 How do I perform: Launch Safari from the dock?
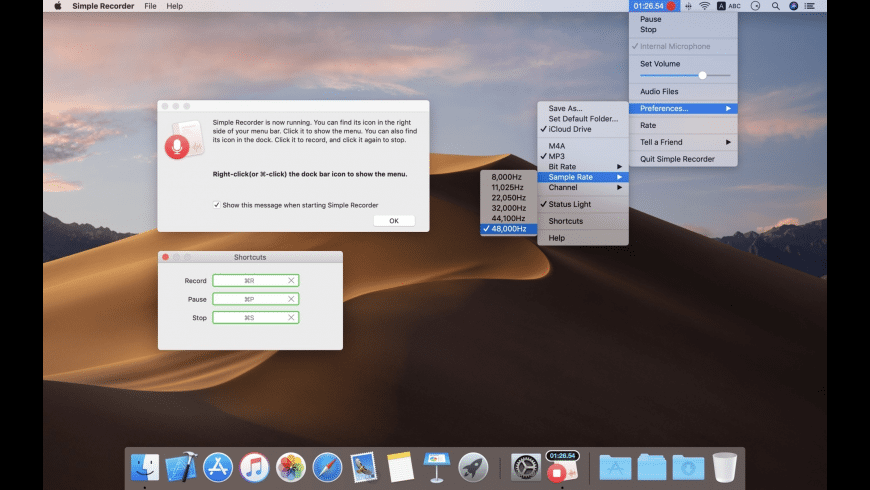click(327, 467)
